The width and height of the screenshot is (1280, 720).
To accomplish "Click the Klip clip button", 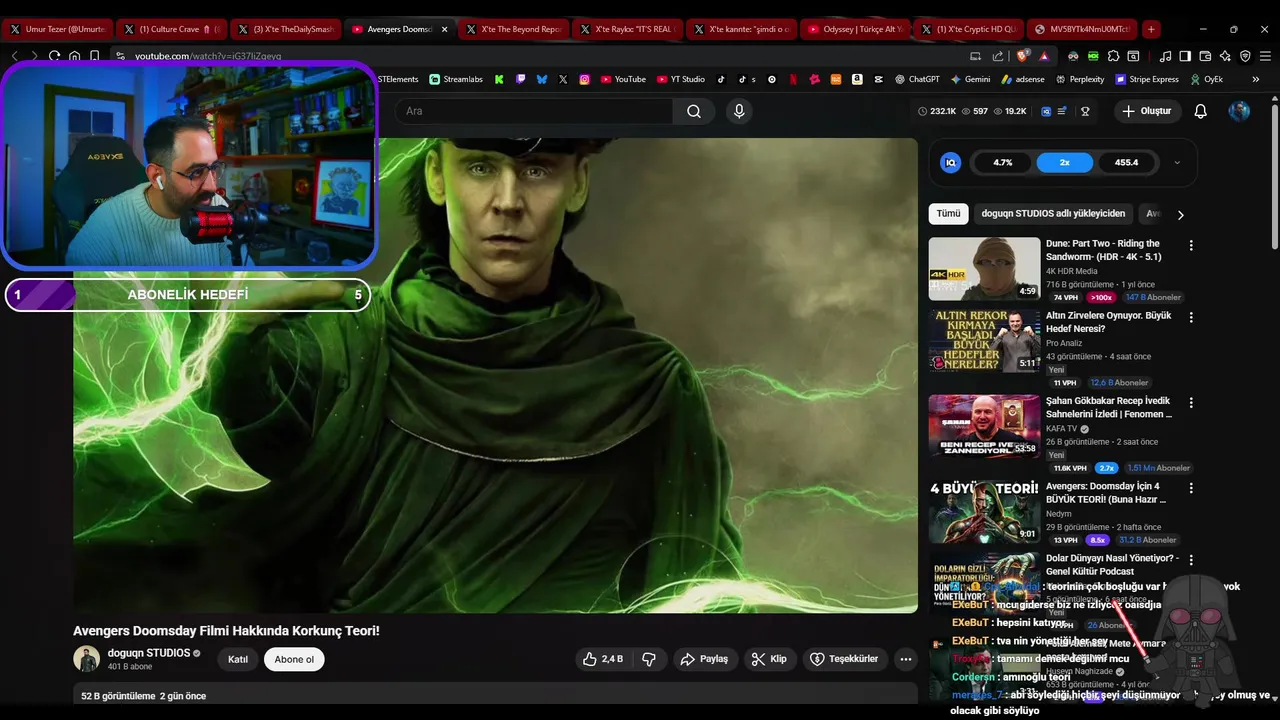I will point(769,659).
